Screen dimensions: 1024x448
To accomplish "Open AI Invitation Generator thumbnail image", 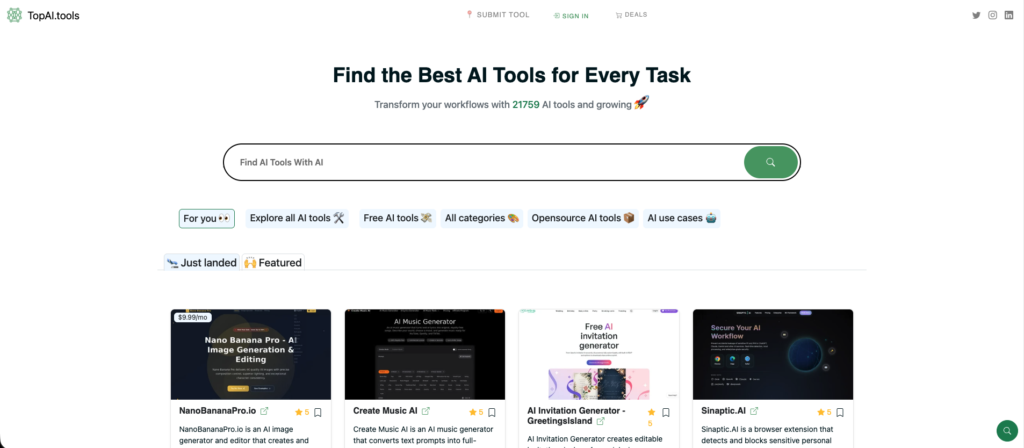I will (599, 355).
